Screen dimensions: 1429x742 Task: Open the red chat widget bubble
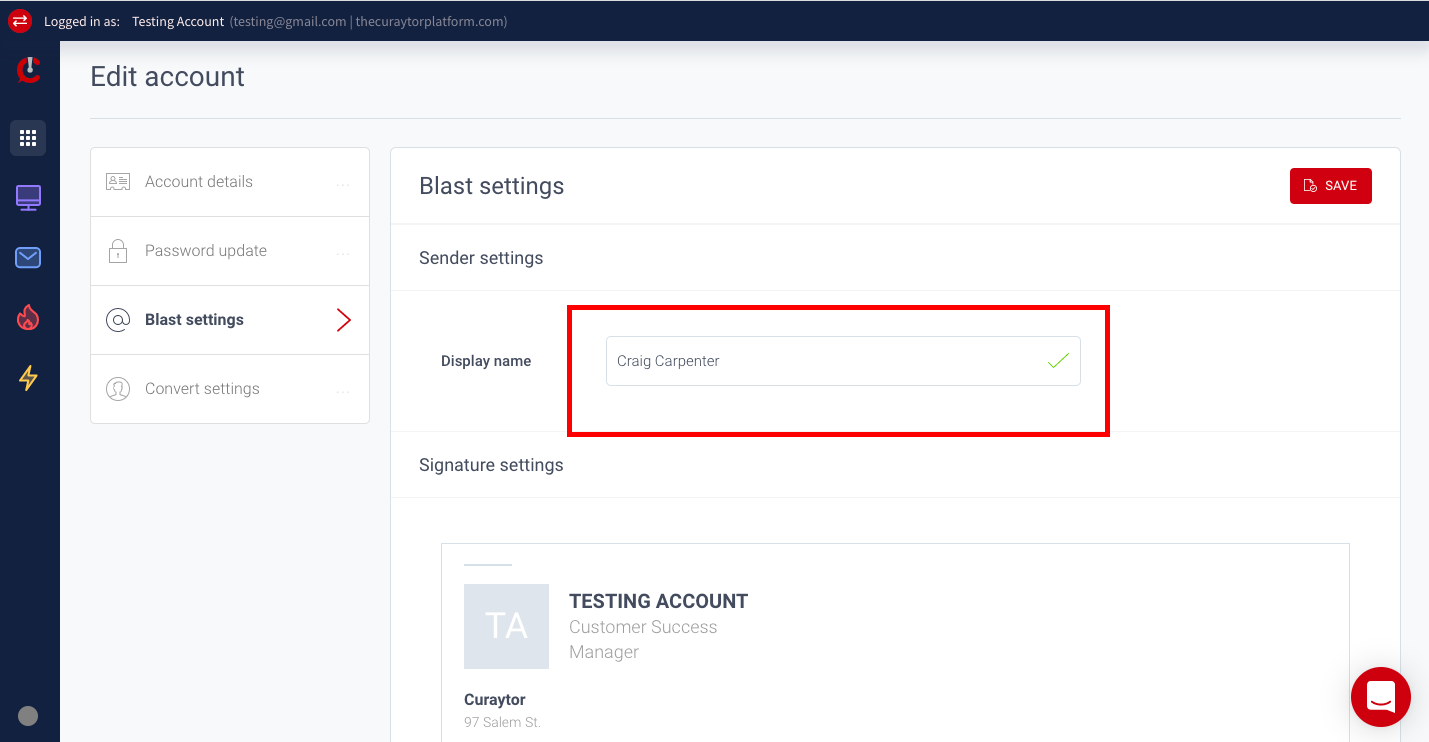coord(1381,697)
